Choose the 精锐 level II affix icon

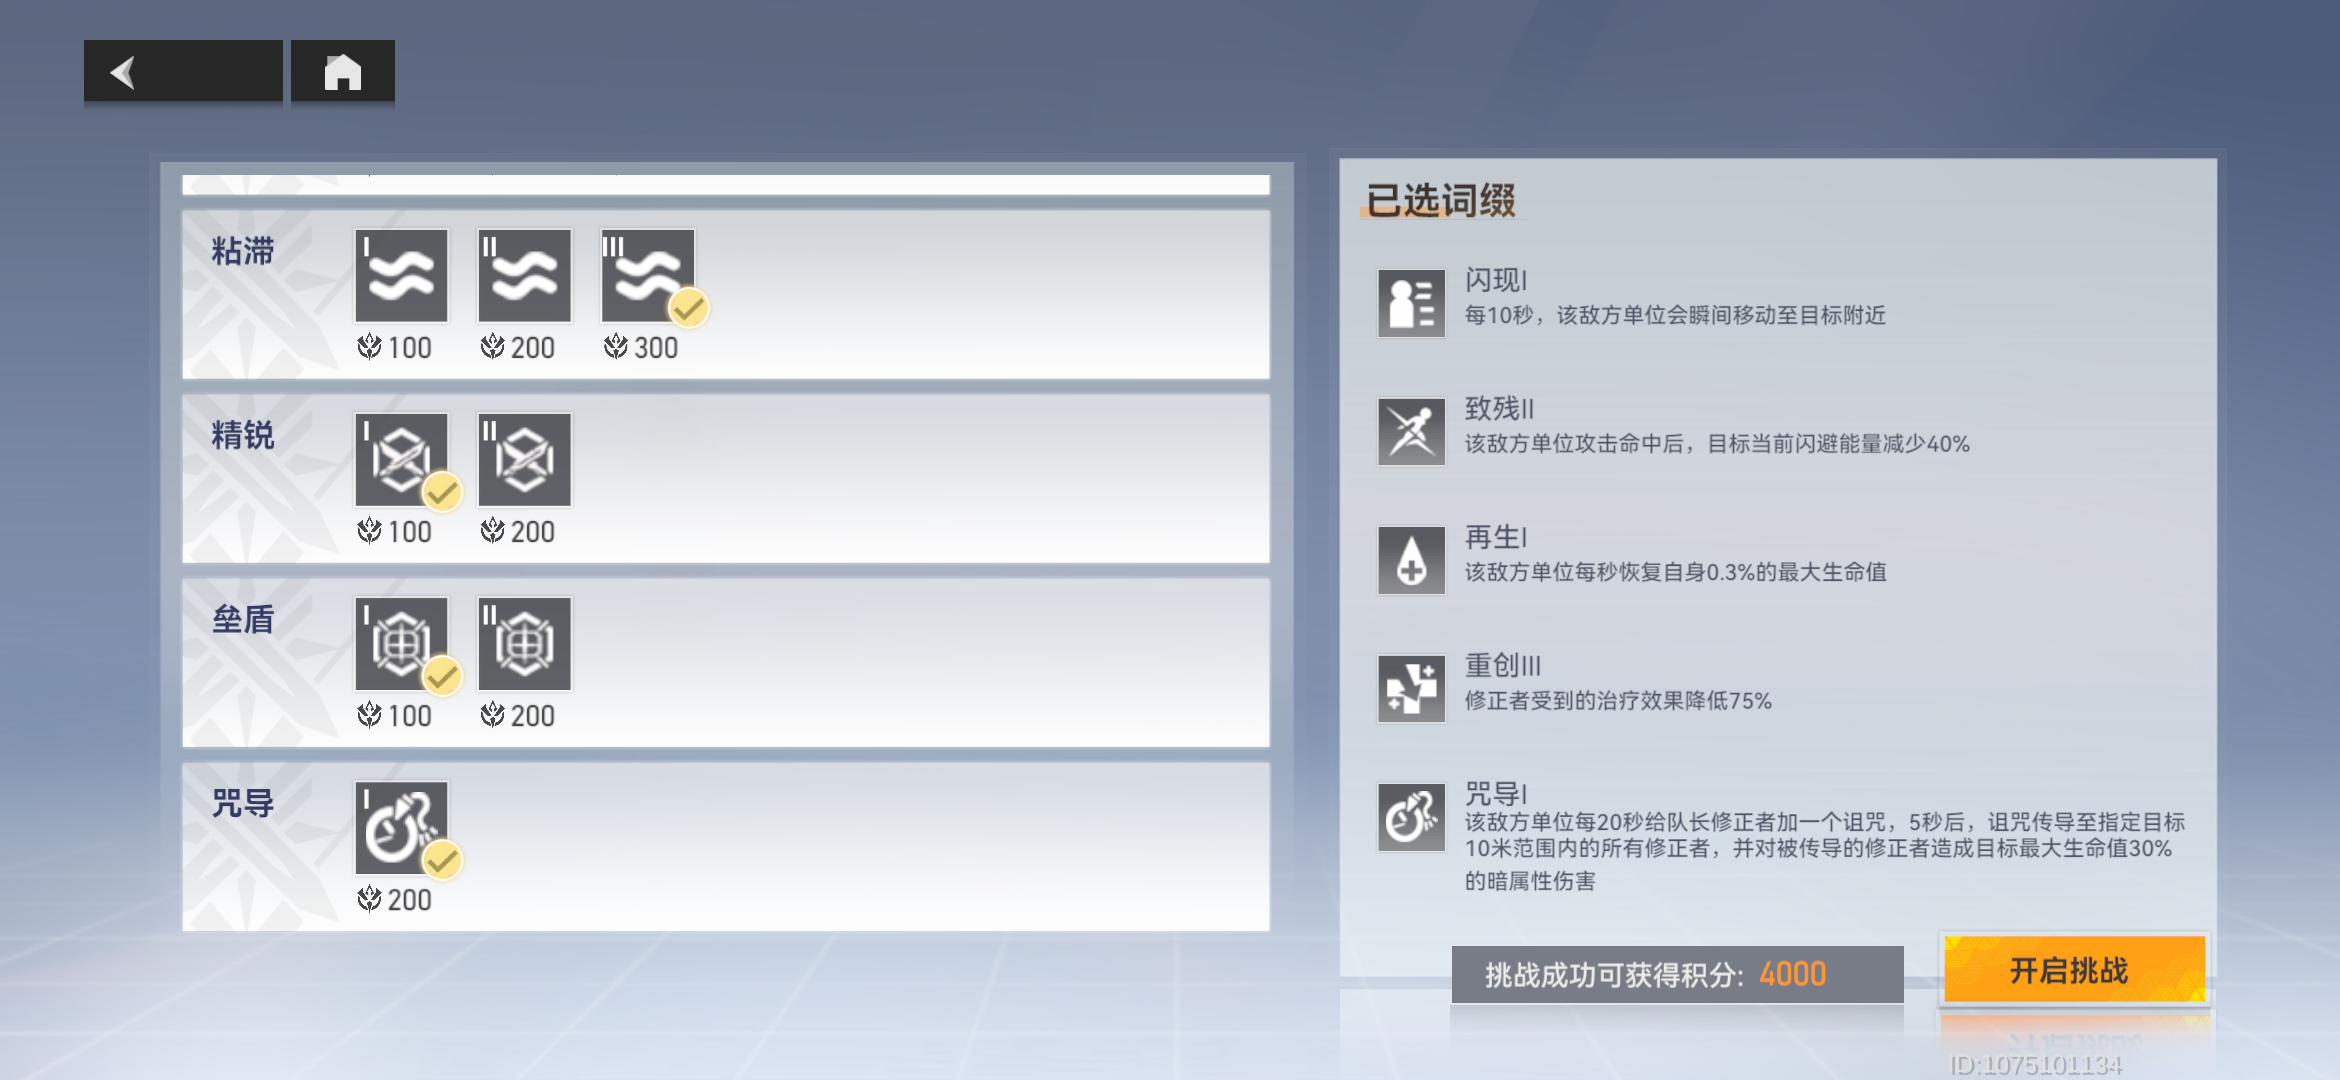click(x=524, y=460)
